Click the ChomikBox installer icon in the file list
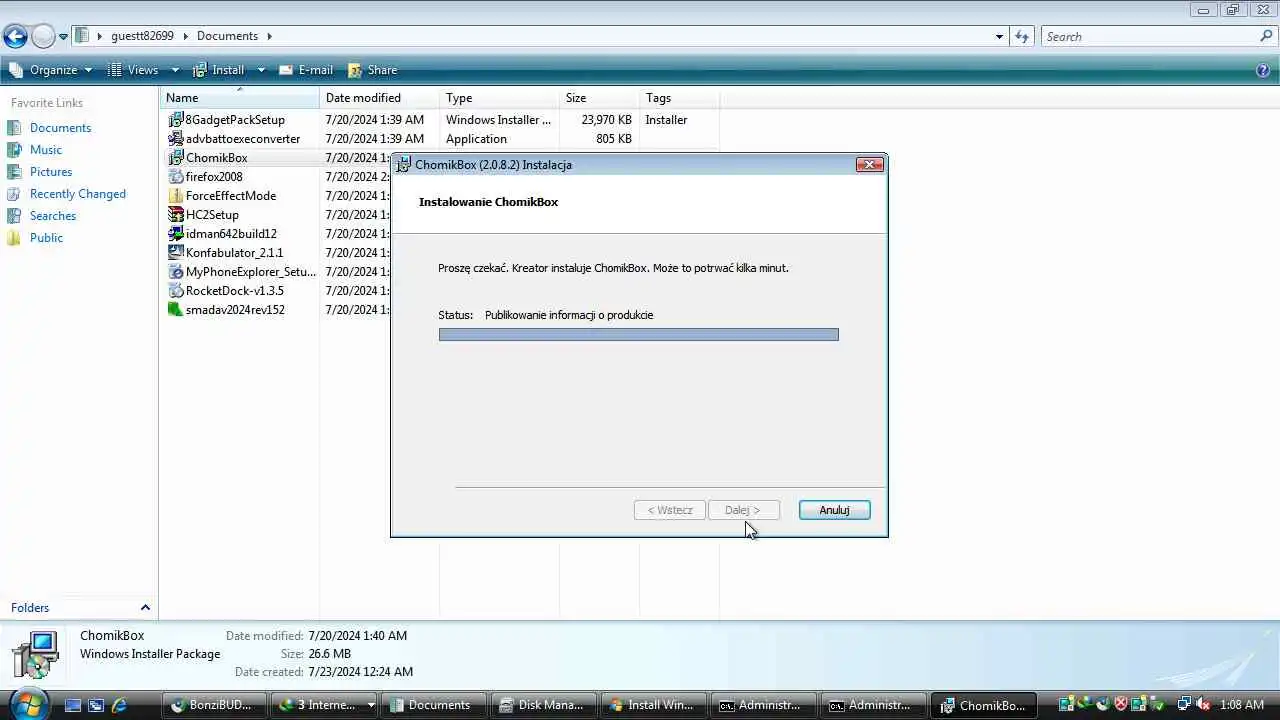1280x720 pixels. [176, 158]
